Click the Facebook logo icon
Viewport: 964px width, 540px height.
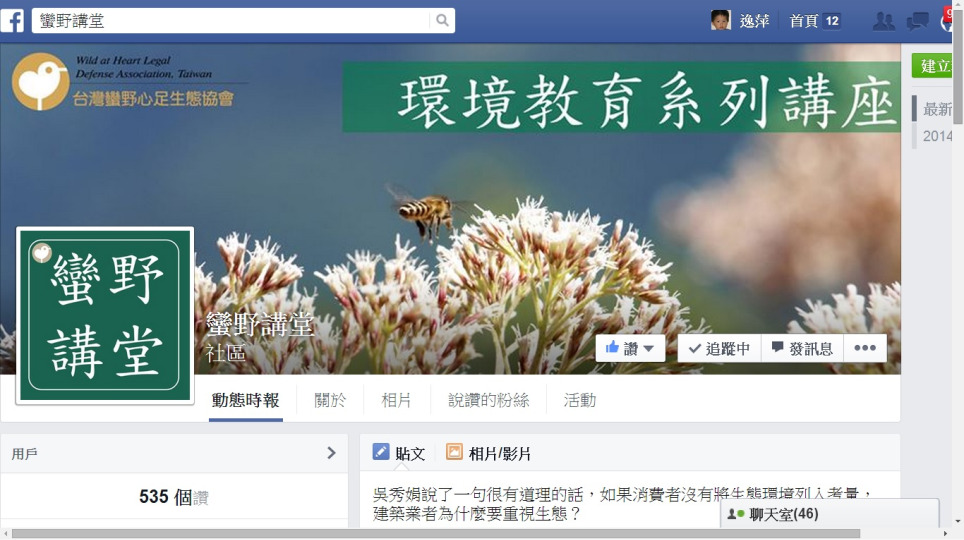(x=12, y=20)
